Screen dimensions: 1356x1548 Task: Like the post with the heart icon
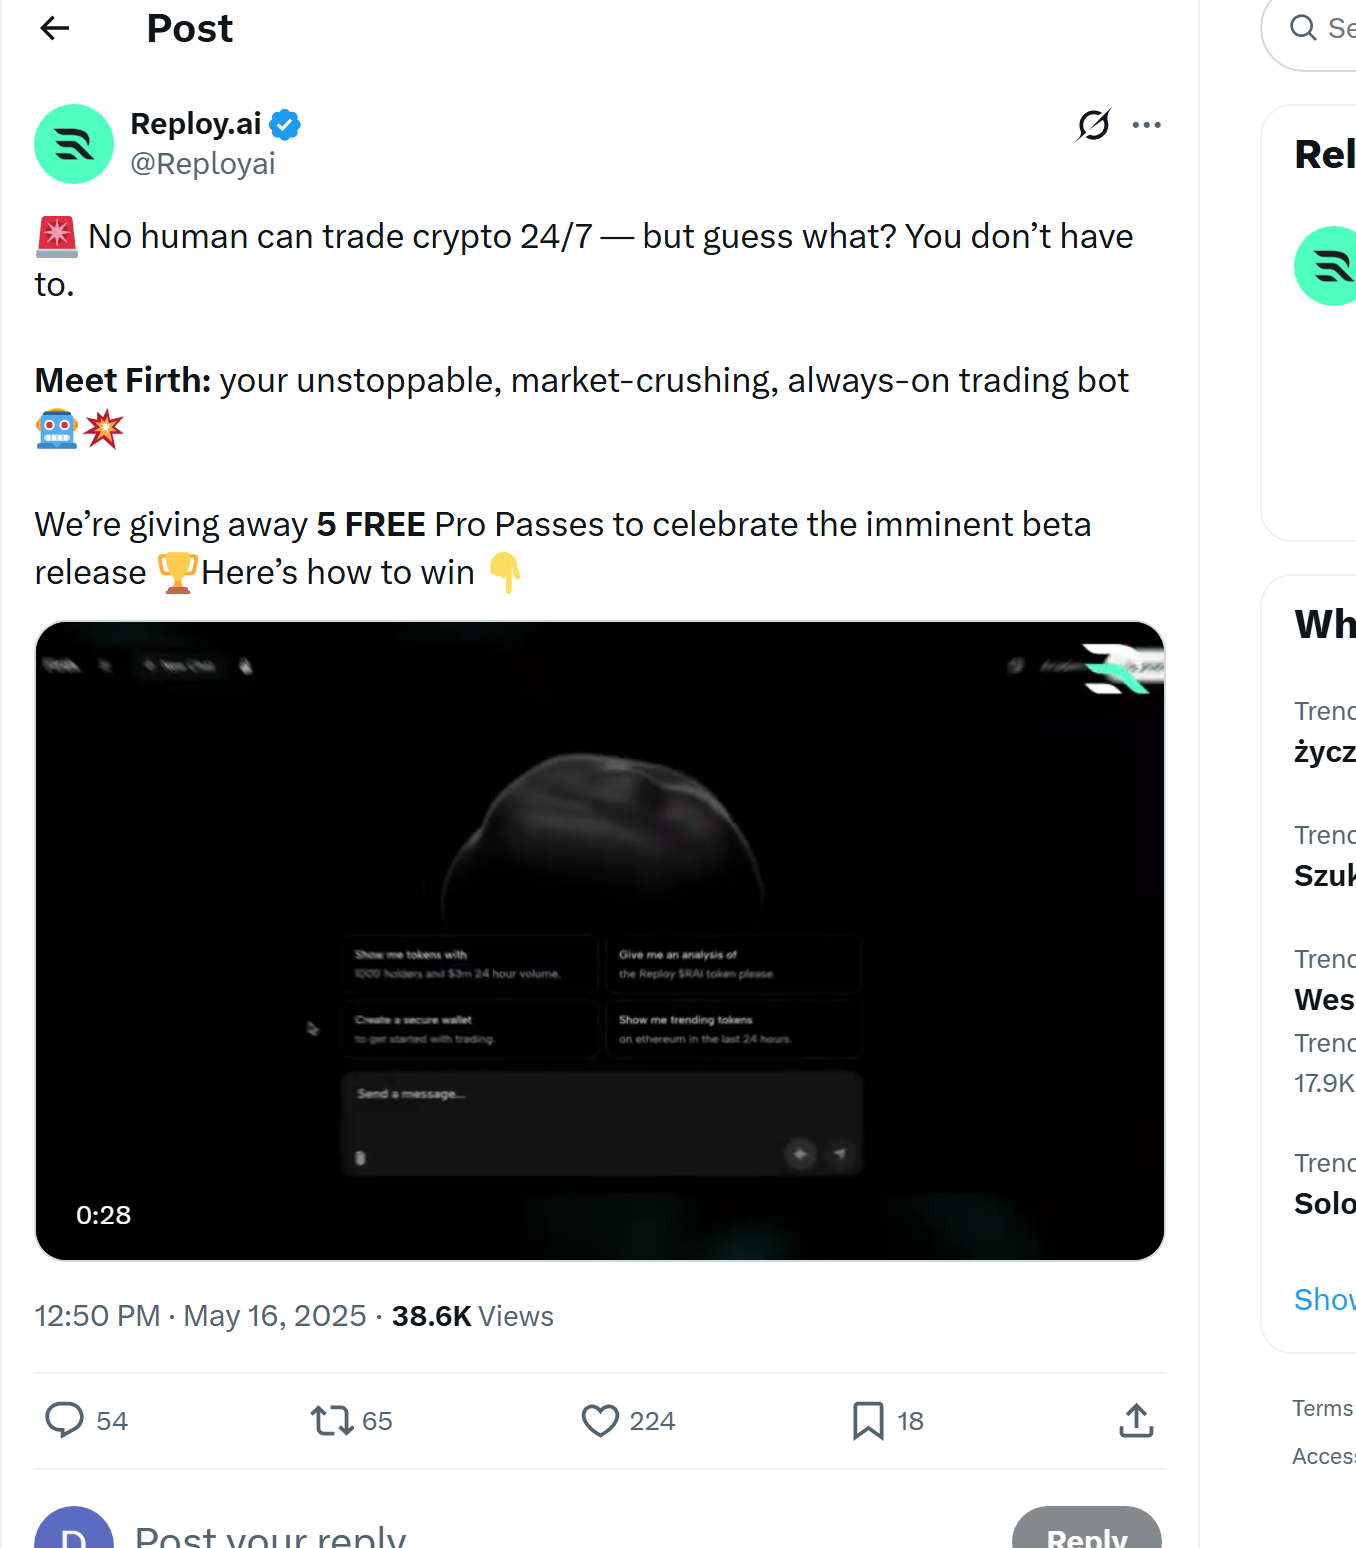point(599,1420)
